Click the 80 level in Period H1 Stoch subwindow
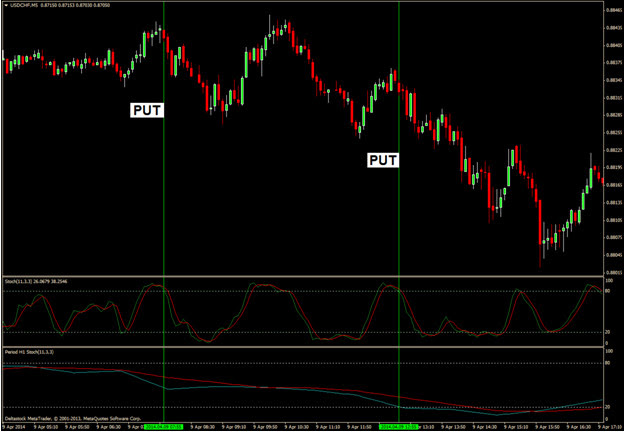 (x=608, y=363)
